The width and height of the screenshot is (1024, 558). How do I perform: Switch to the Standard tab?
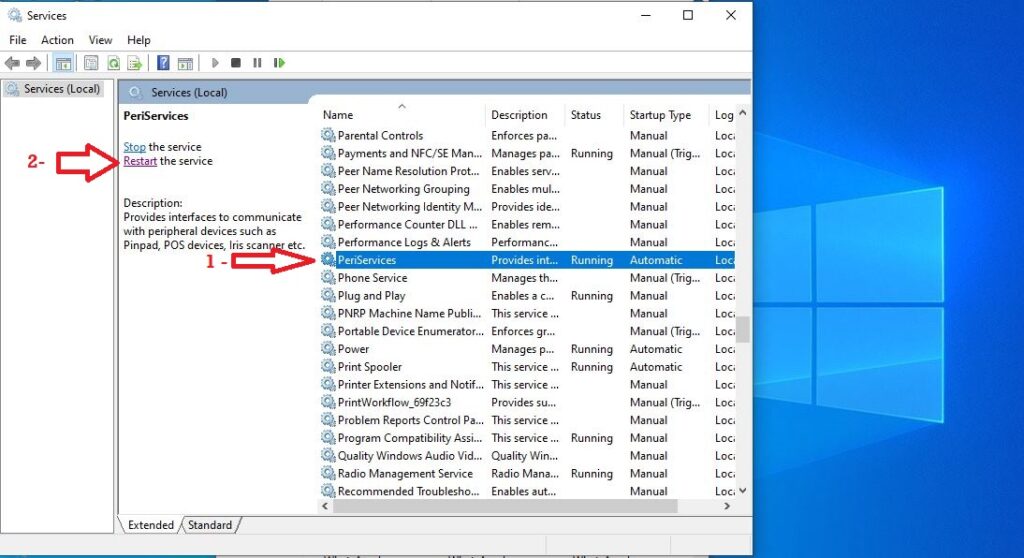coord(210,525)
